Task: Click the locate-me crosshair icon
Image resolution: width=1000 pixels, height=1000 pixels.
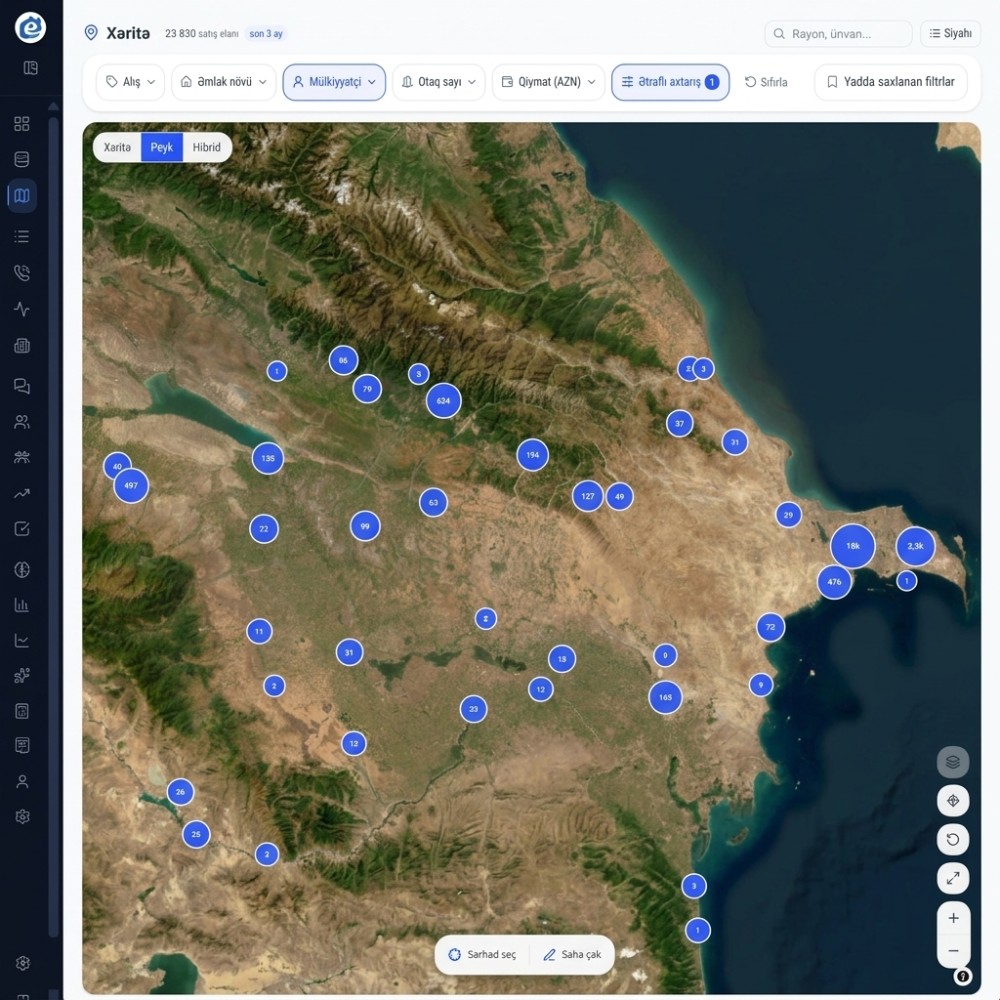Action: click(x=952, y=800)
